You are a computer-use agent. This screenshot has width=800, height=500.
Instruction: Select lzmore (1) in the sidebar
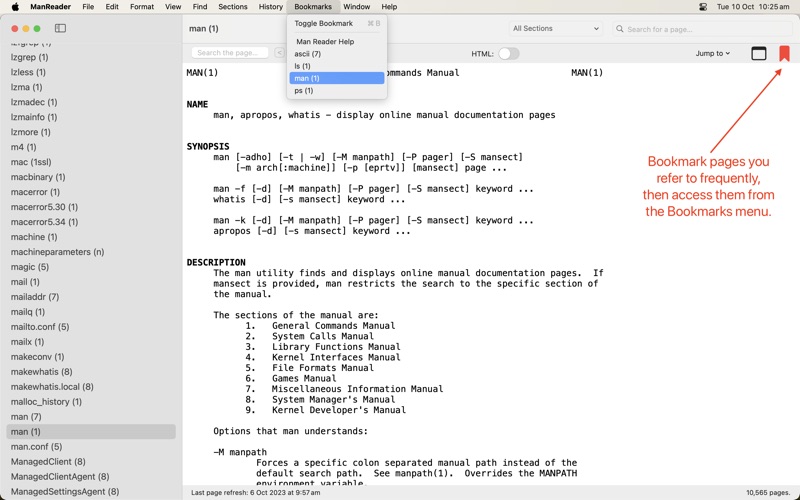pyautogui.click(x=91, y=132)
